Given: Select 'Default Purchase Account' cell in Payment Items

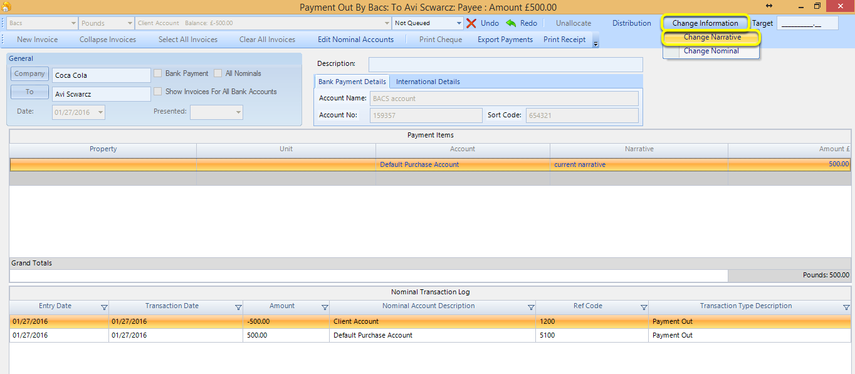Looking at the screenshot, I should tap(463, 164).
